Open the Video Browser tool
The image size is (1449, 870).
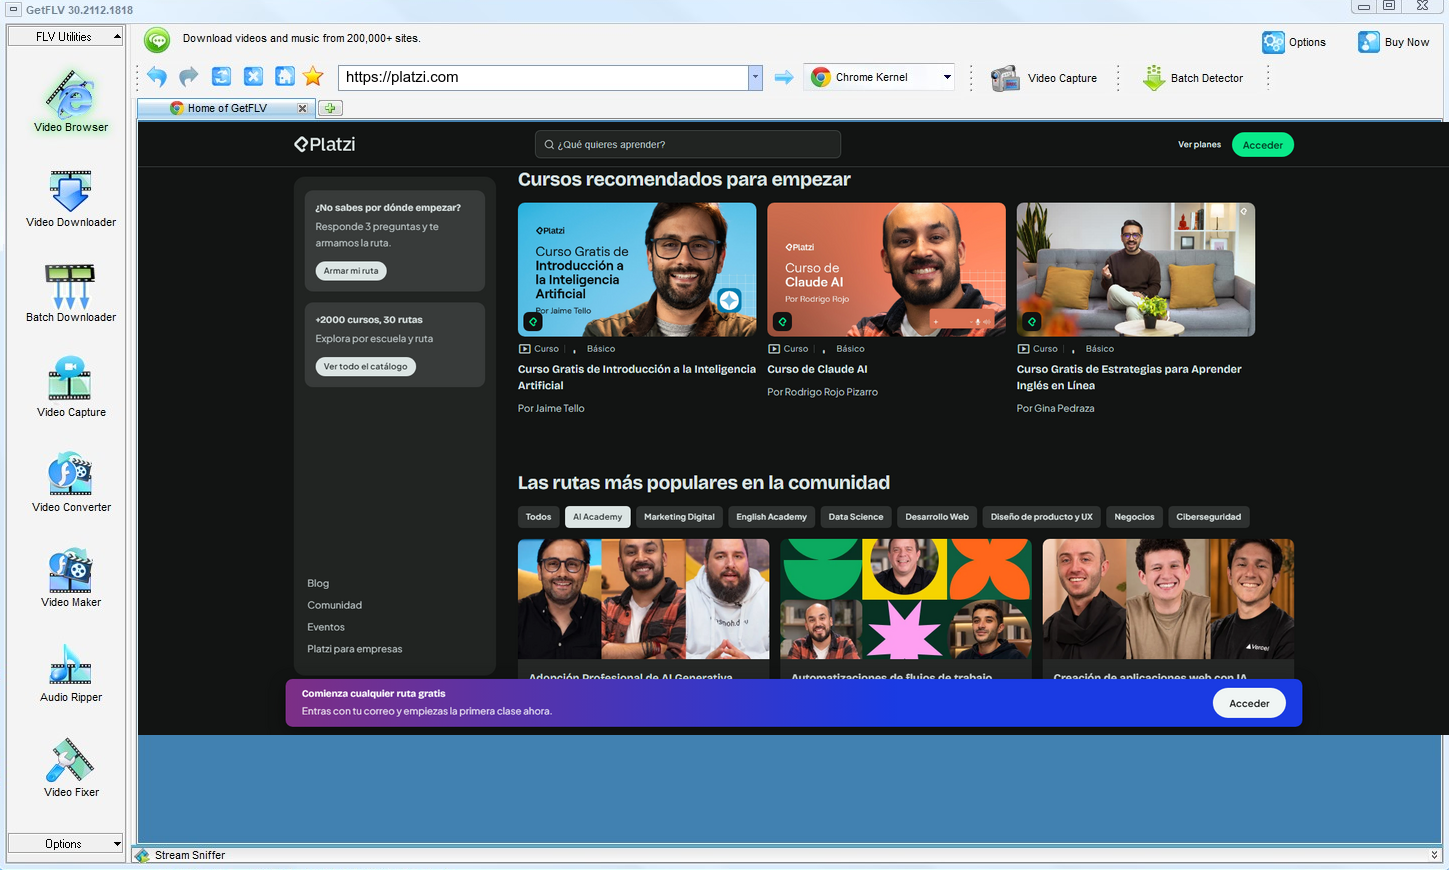pyautogui.click(x=70, y=102)
